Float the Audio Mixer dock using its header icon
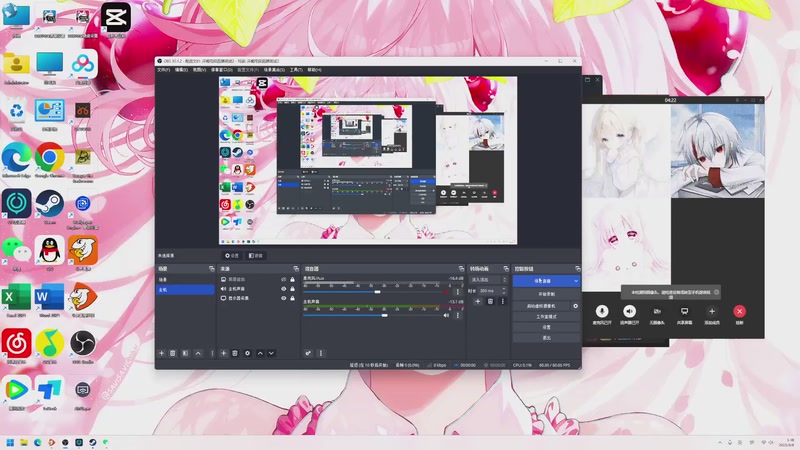 461,268
